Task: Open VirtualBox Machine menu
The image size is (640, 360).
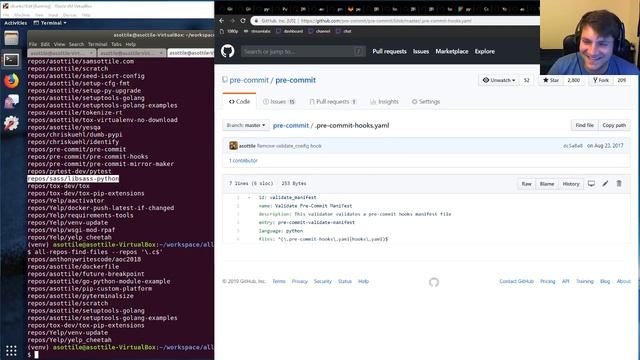Action: click(x=22, y=15)
